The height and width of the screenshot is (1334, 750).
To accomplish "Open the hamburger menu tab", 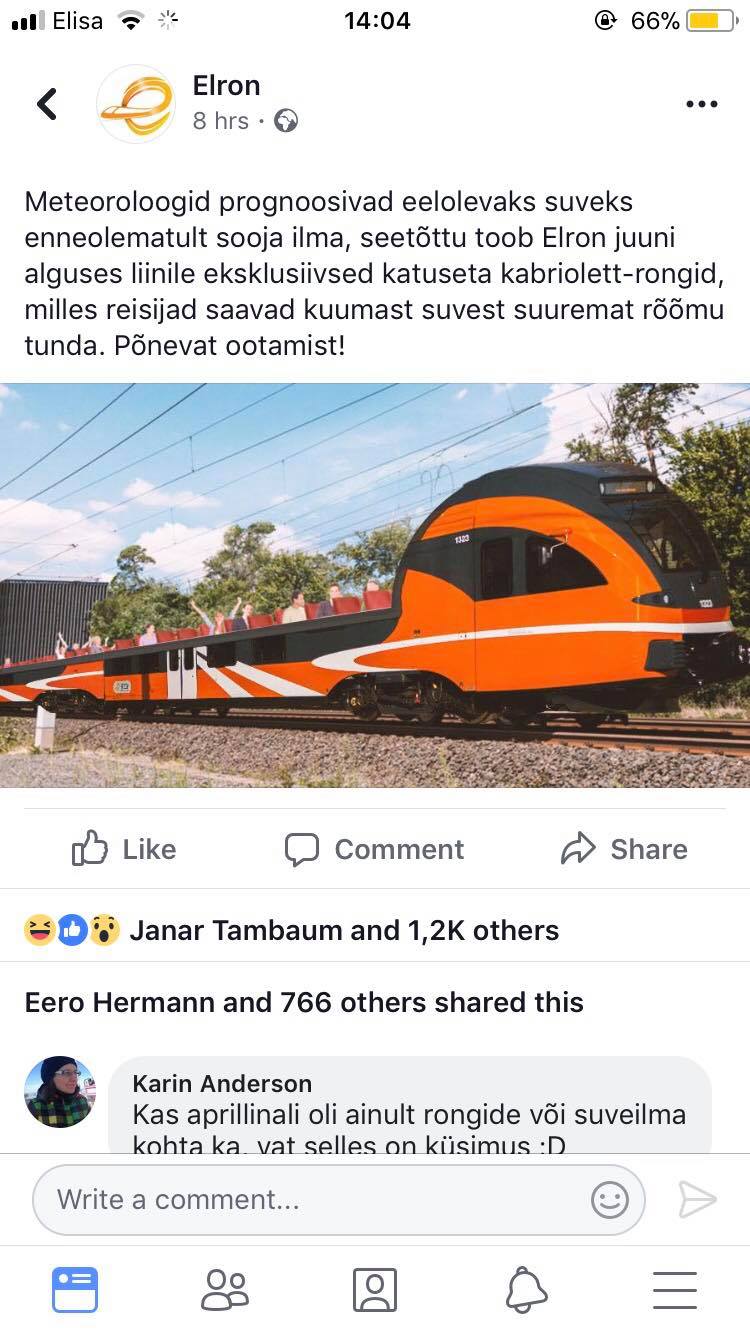I will [x=675, y=1289].
